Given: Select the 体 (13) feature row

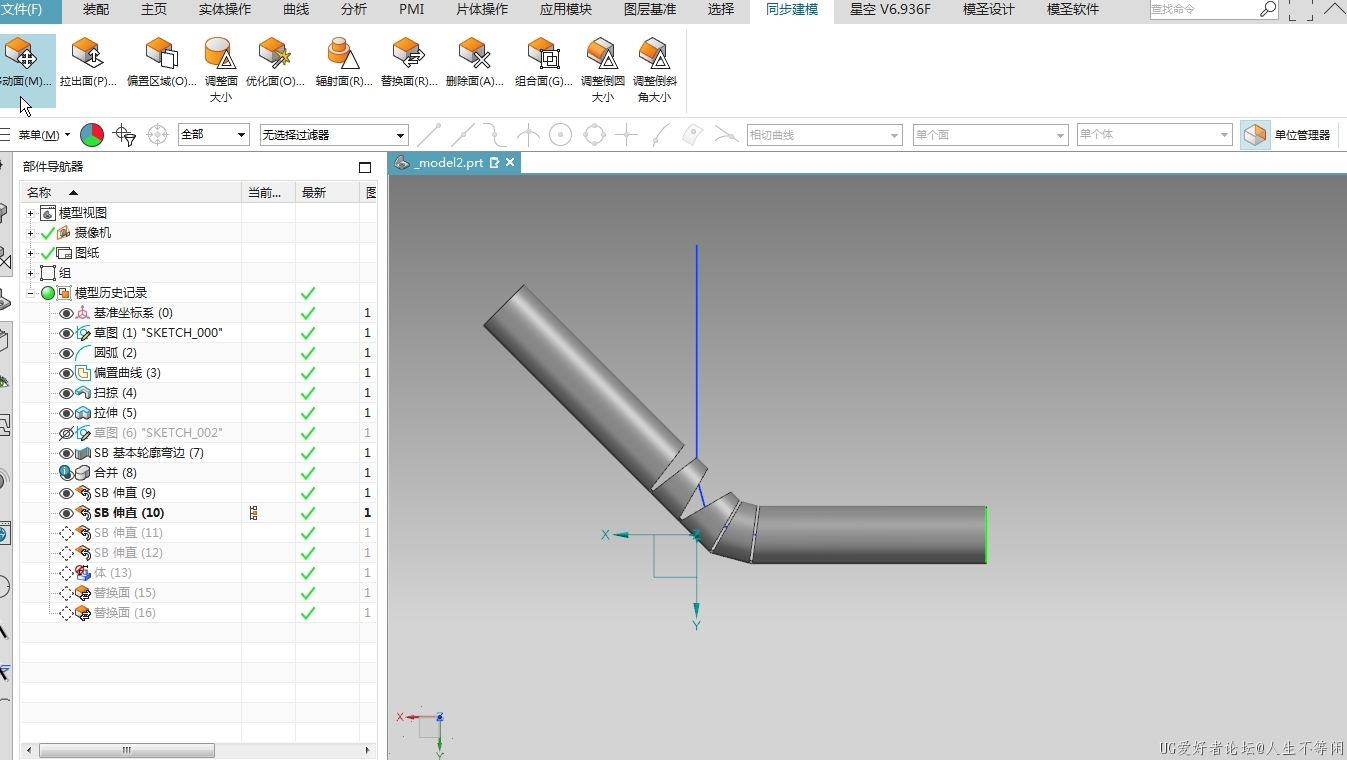Looking at the screenshot, I should [x=198, y=573].
